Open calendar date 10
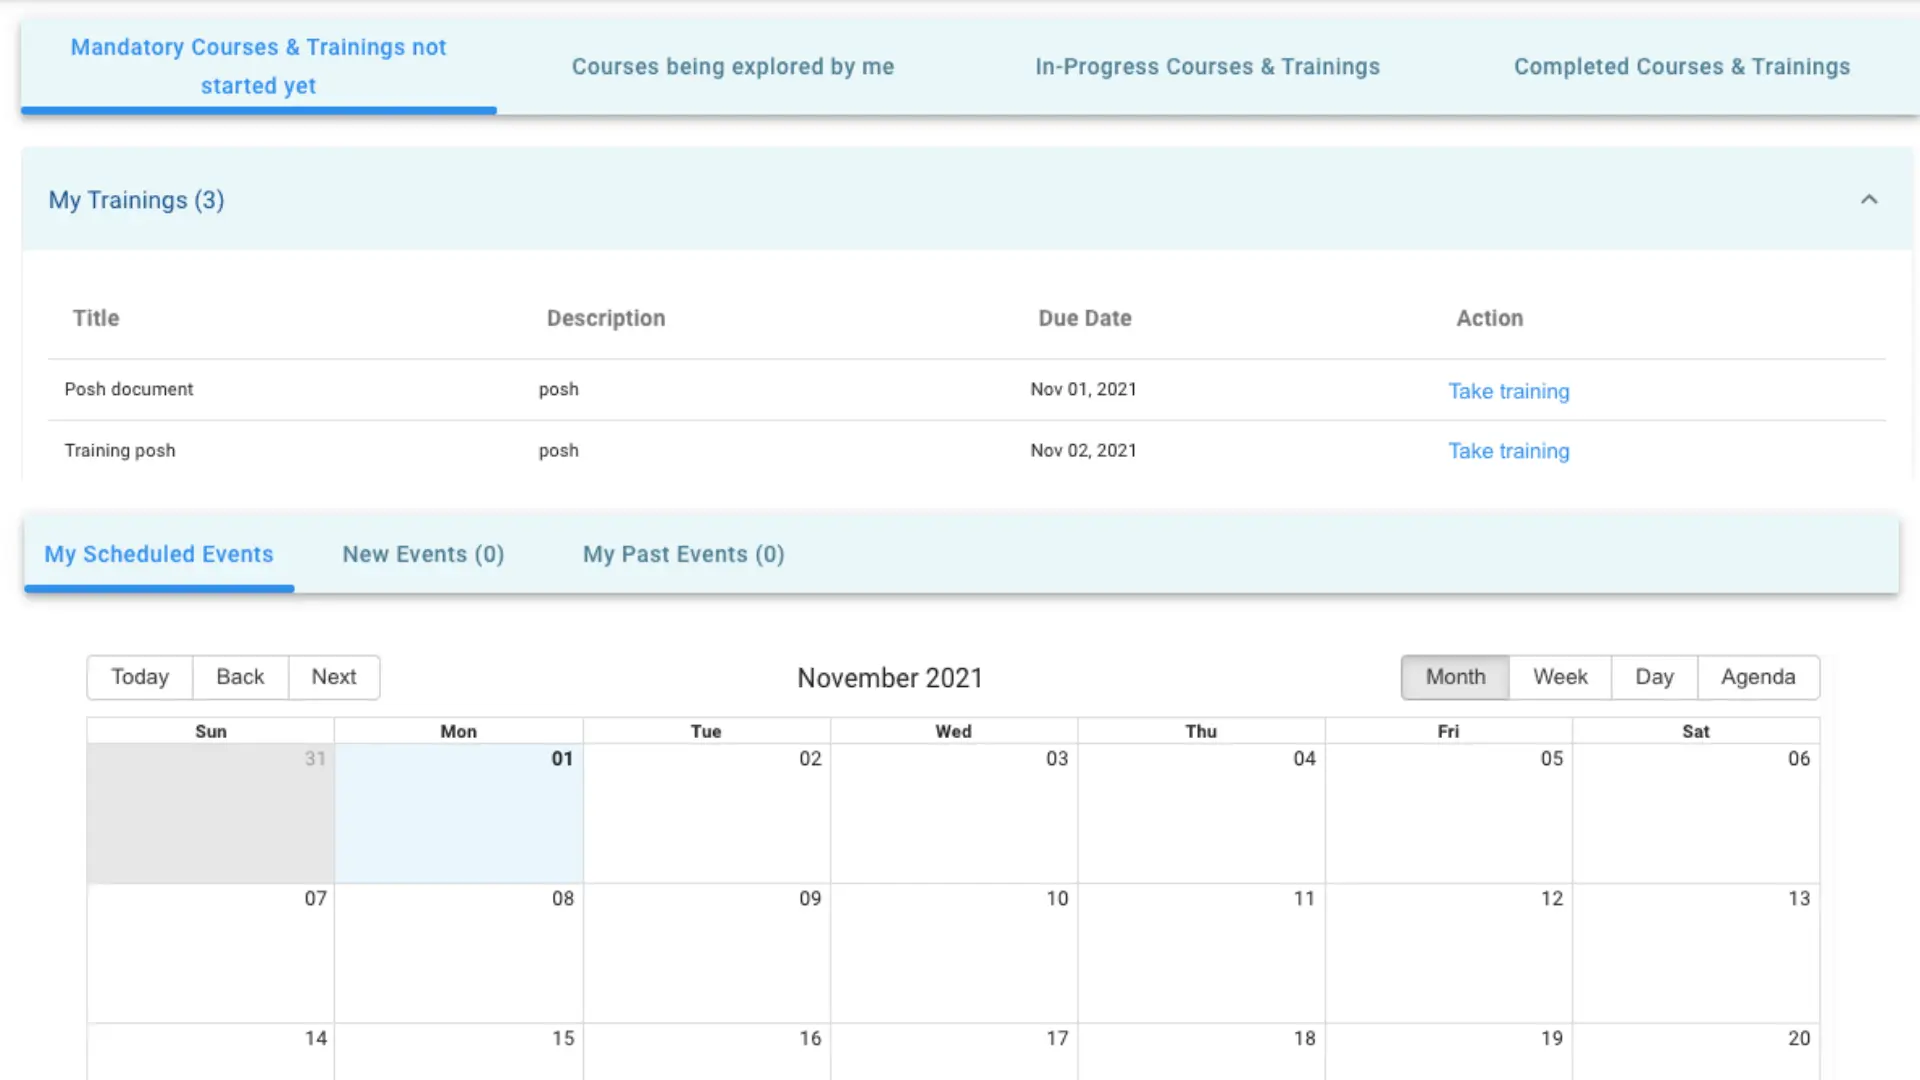 tap(1057, 898)
